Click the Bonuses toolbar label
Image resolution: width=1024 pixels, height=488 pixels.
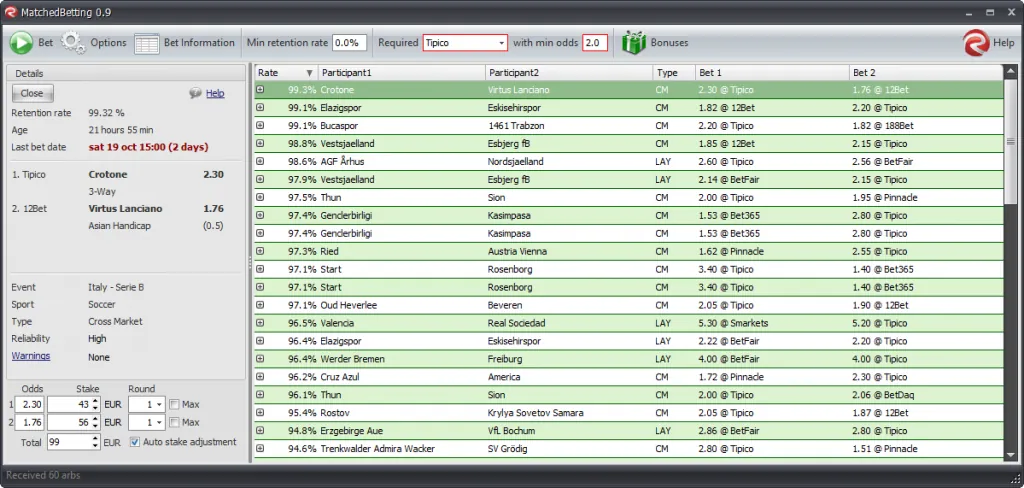coord(669,42)
